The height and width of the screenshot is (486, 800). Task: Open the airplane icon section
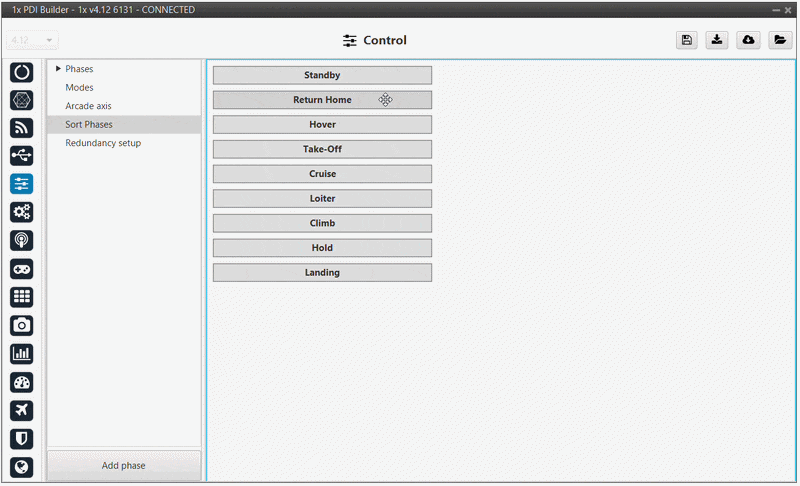(22, 410)
